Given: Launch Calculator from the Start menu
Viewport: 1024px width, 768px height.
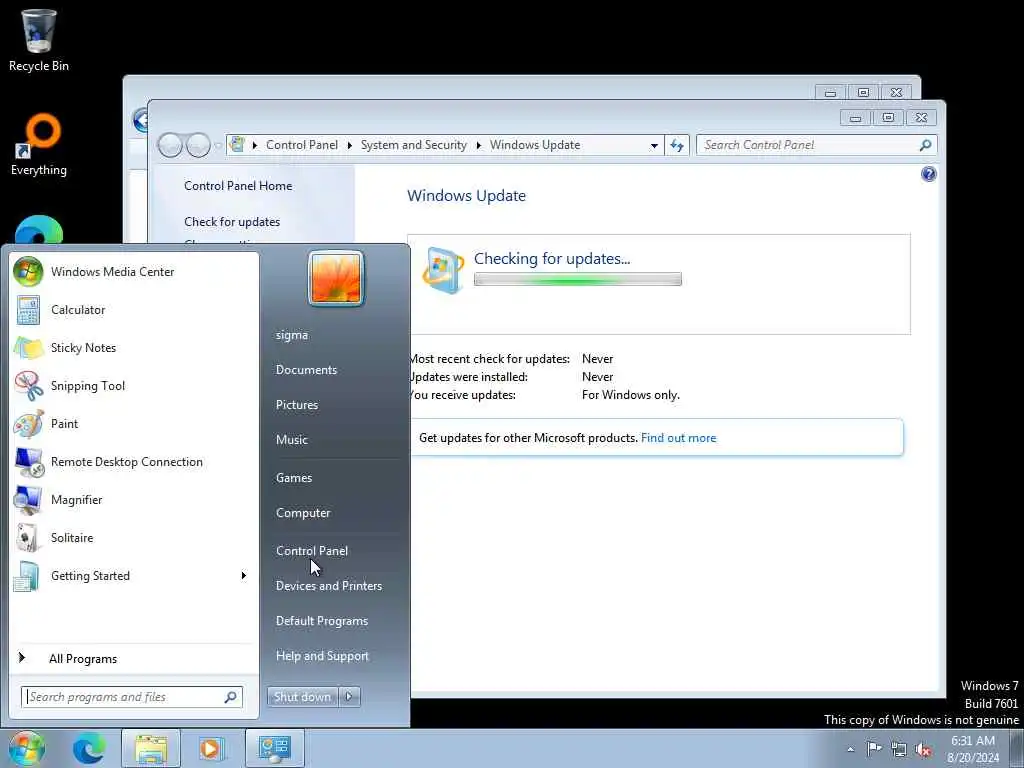Looking at the screenshot, I should point(134,310).
